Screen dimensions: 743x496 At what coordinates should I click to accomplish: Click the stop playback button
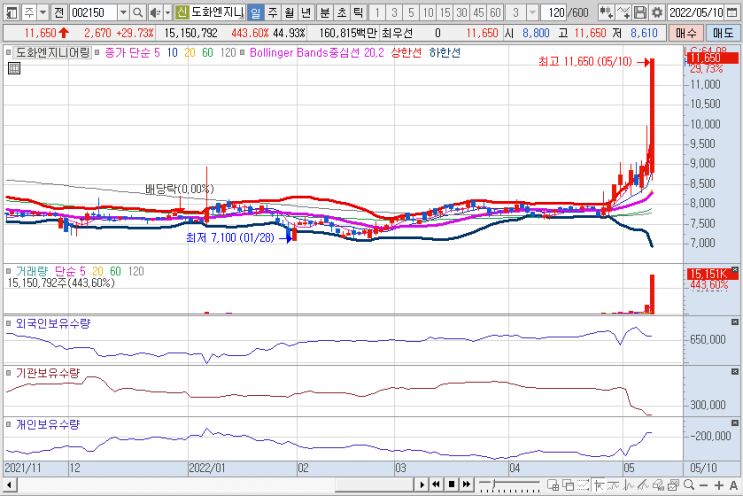pos(452,484)
